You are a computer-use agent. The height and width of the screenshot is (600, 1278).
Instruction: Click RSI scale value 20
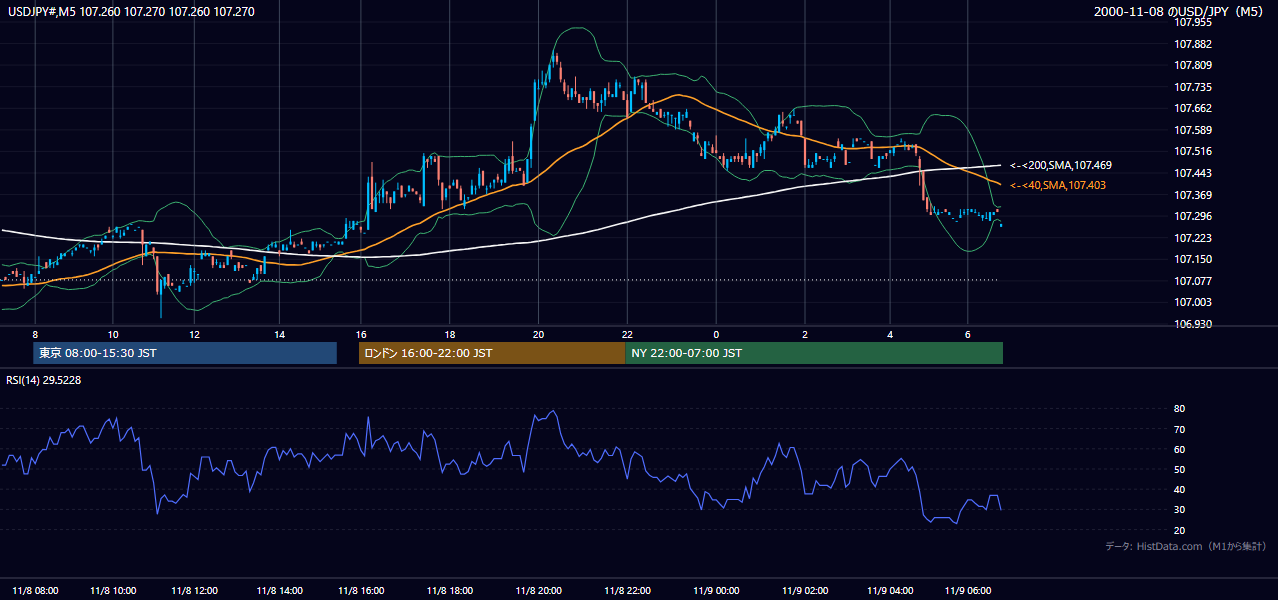click(1179, 530)
